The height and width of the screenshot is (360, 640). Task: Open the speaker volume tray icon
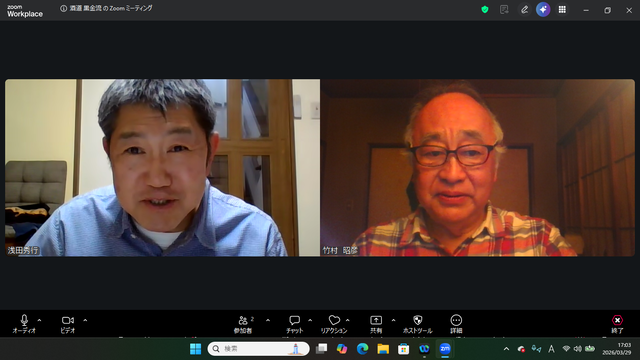pos(578,349)
